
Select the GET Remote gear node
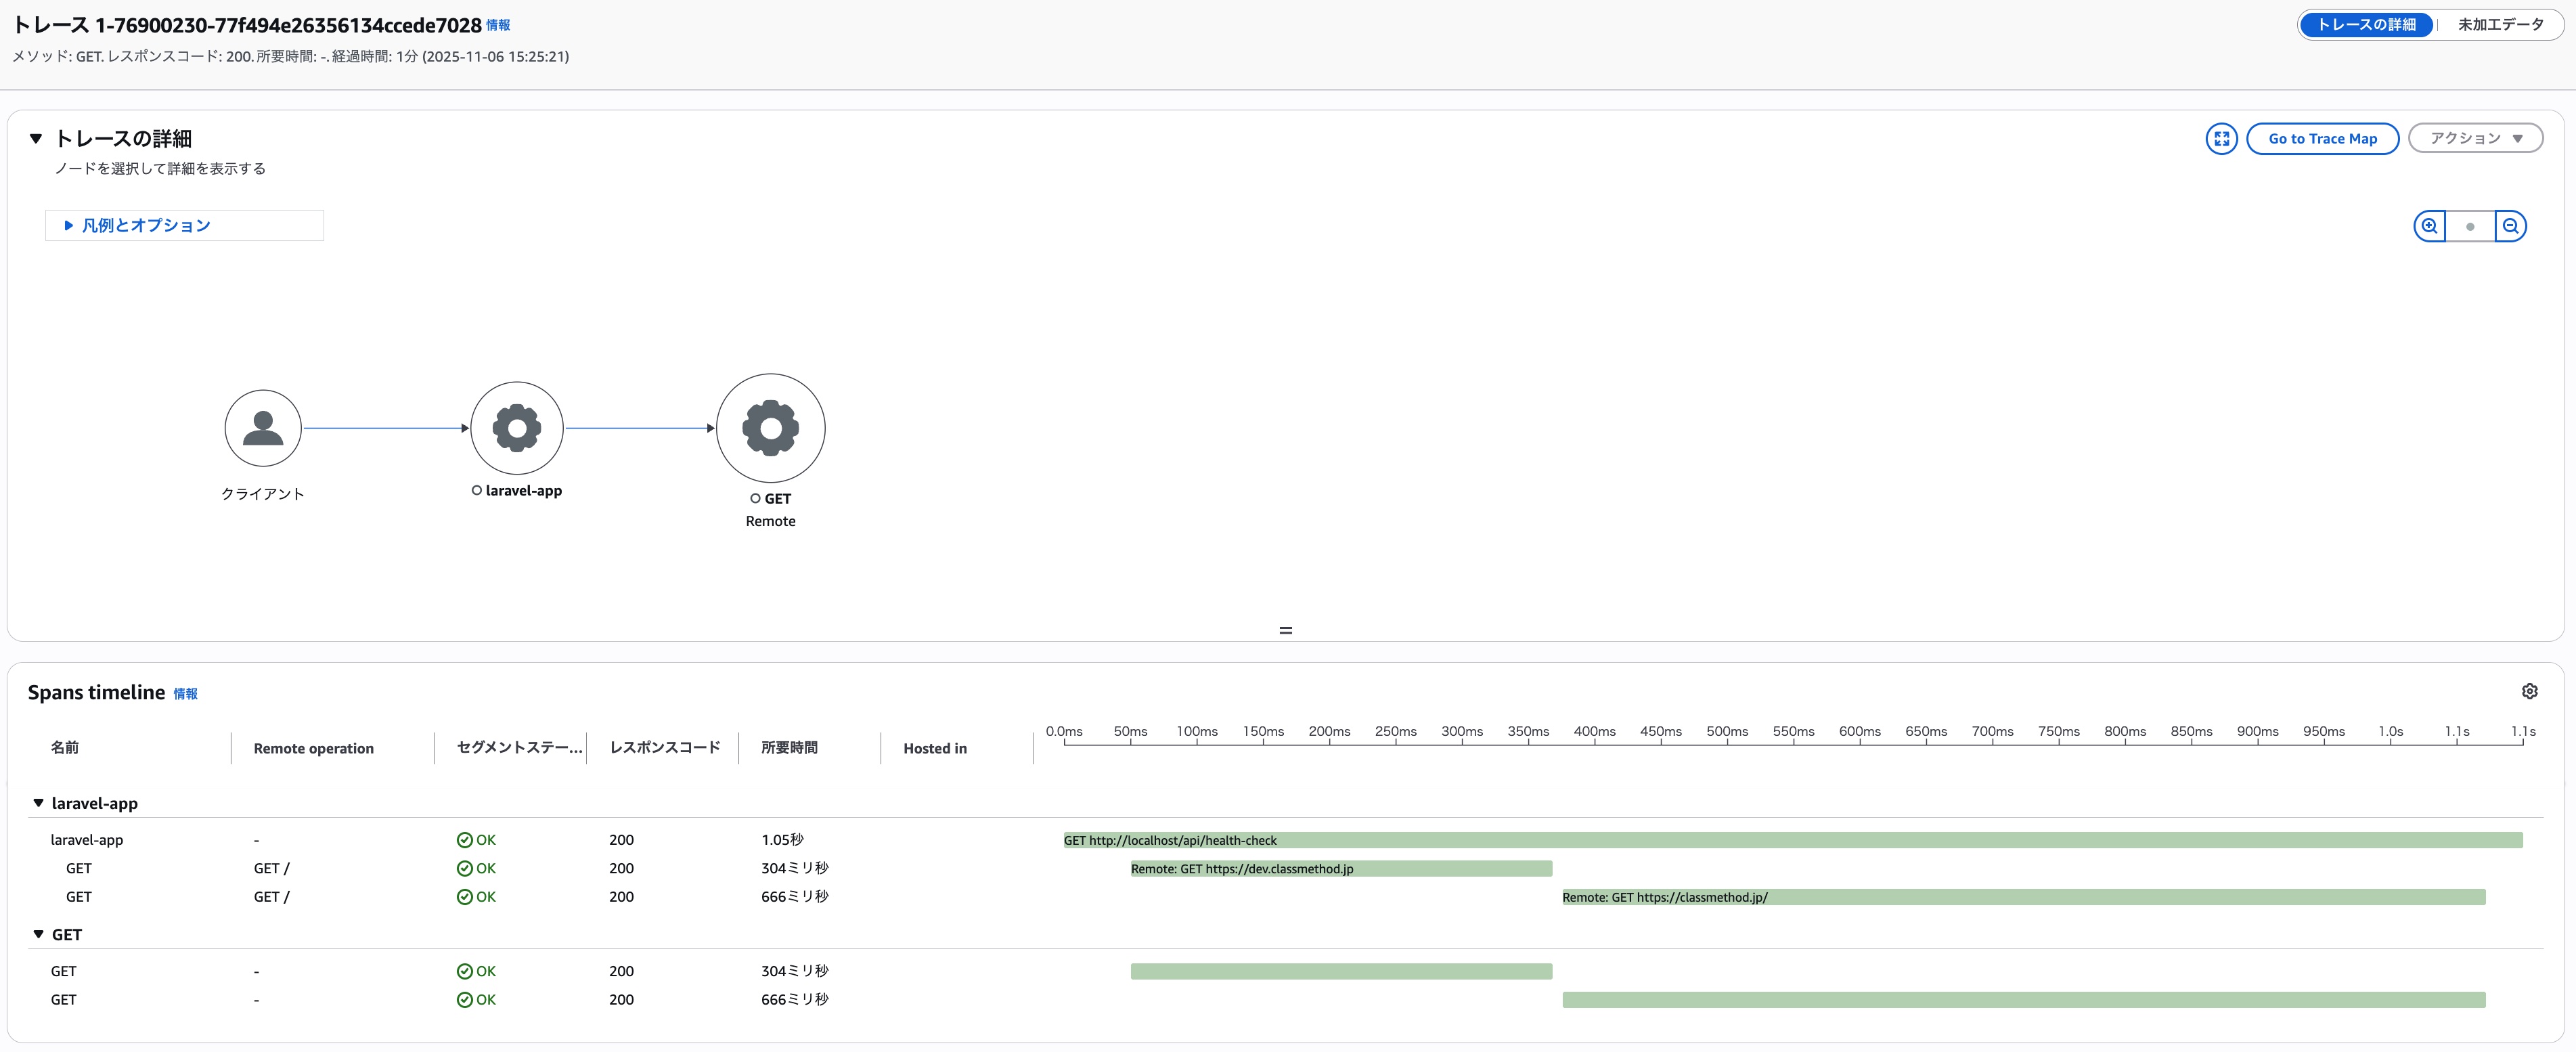pyautogui.click(x=770, y=428)
